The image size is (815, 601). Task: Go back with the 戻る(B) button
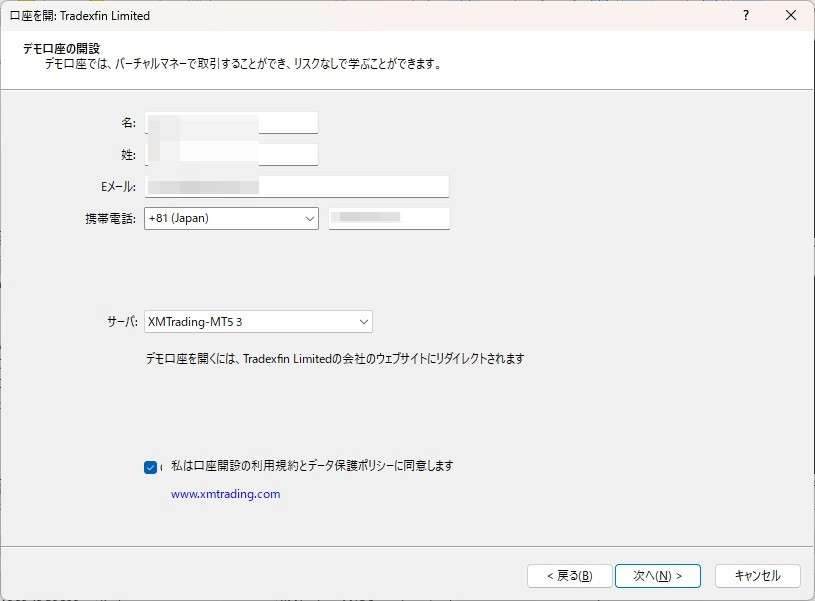click(x=570, y=576)
